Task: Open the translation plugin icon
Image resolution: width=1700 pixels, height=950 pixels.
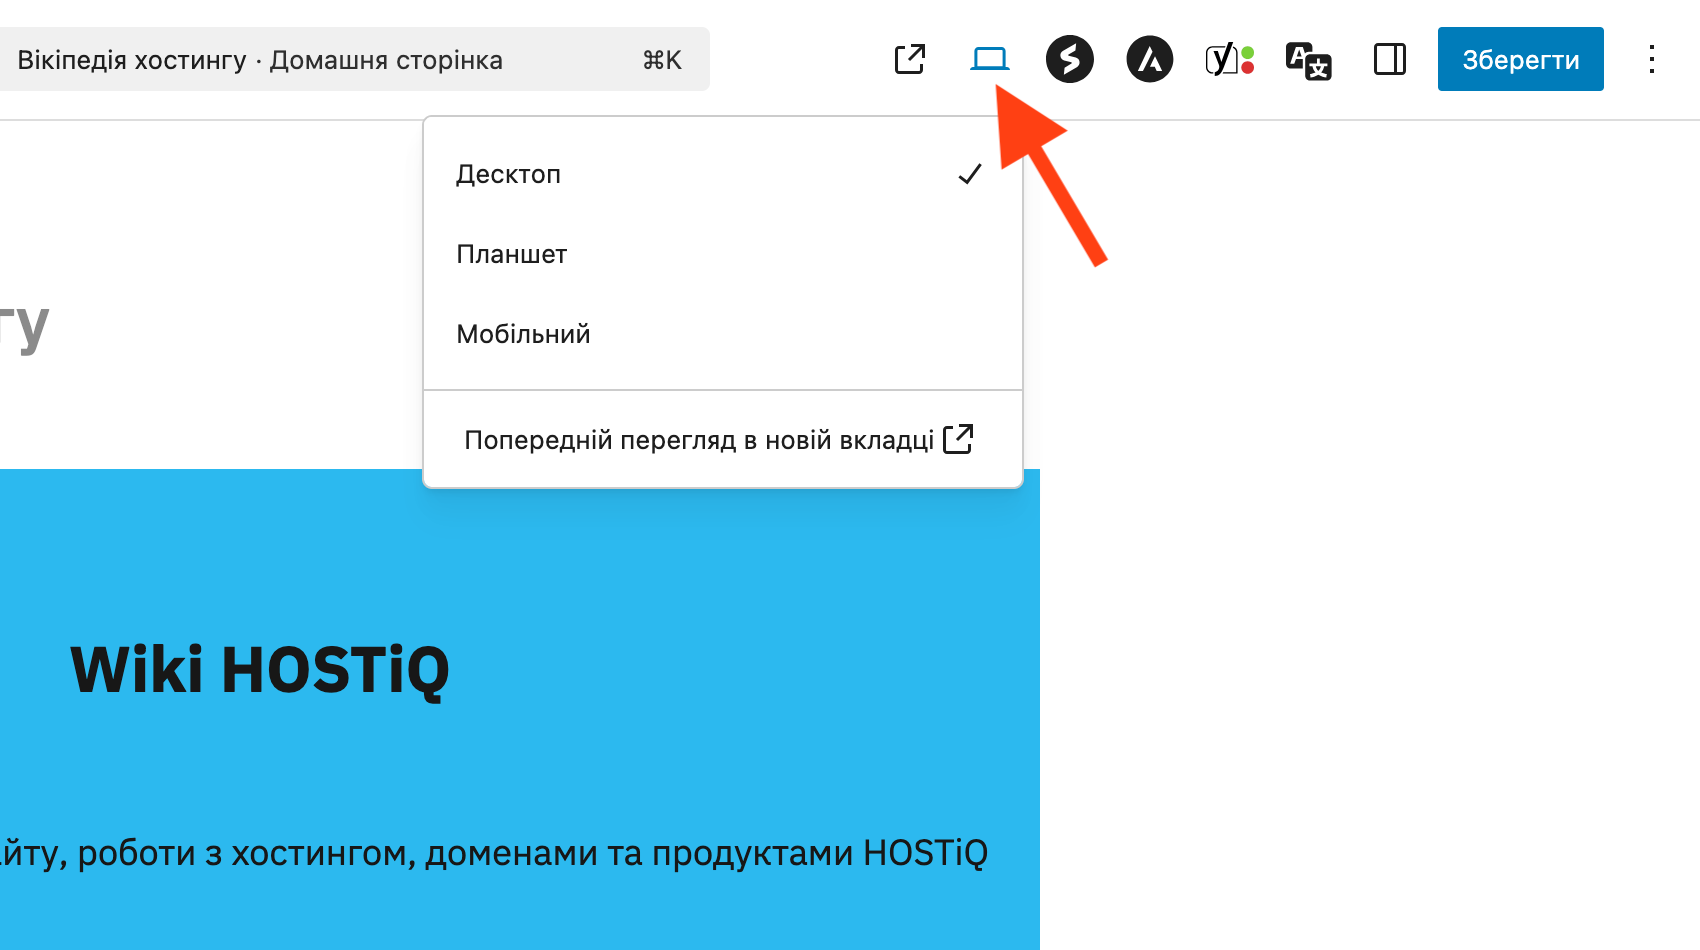Action: pos(1309,60)
